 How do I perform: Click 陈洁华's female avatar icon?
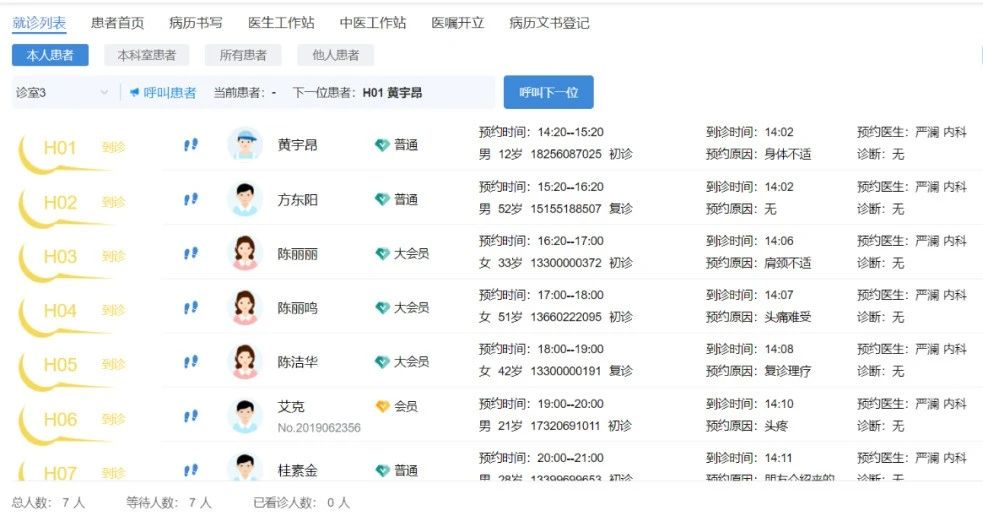[244, 362]
